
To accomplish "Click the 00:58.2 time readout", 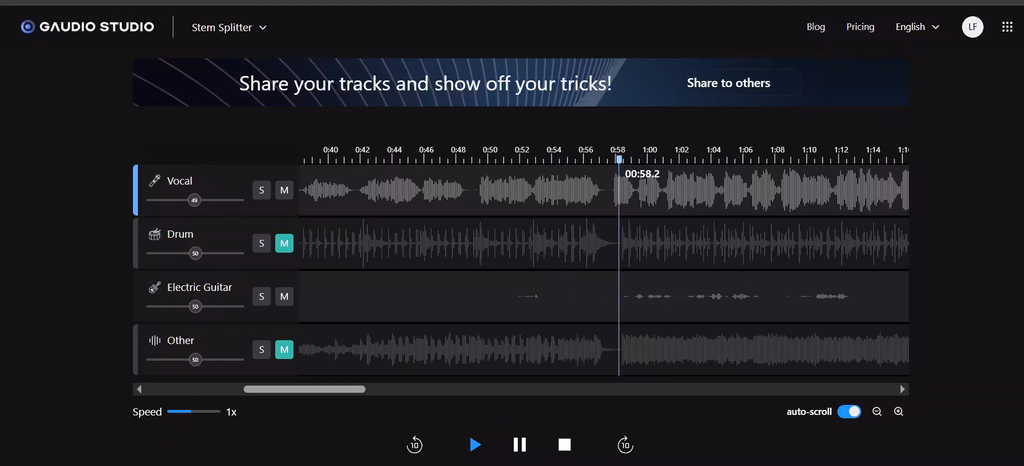I will point(642,174).
